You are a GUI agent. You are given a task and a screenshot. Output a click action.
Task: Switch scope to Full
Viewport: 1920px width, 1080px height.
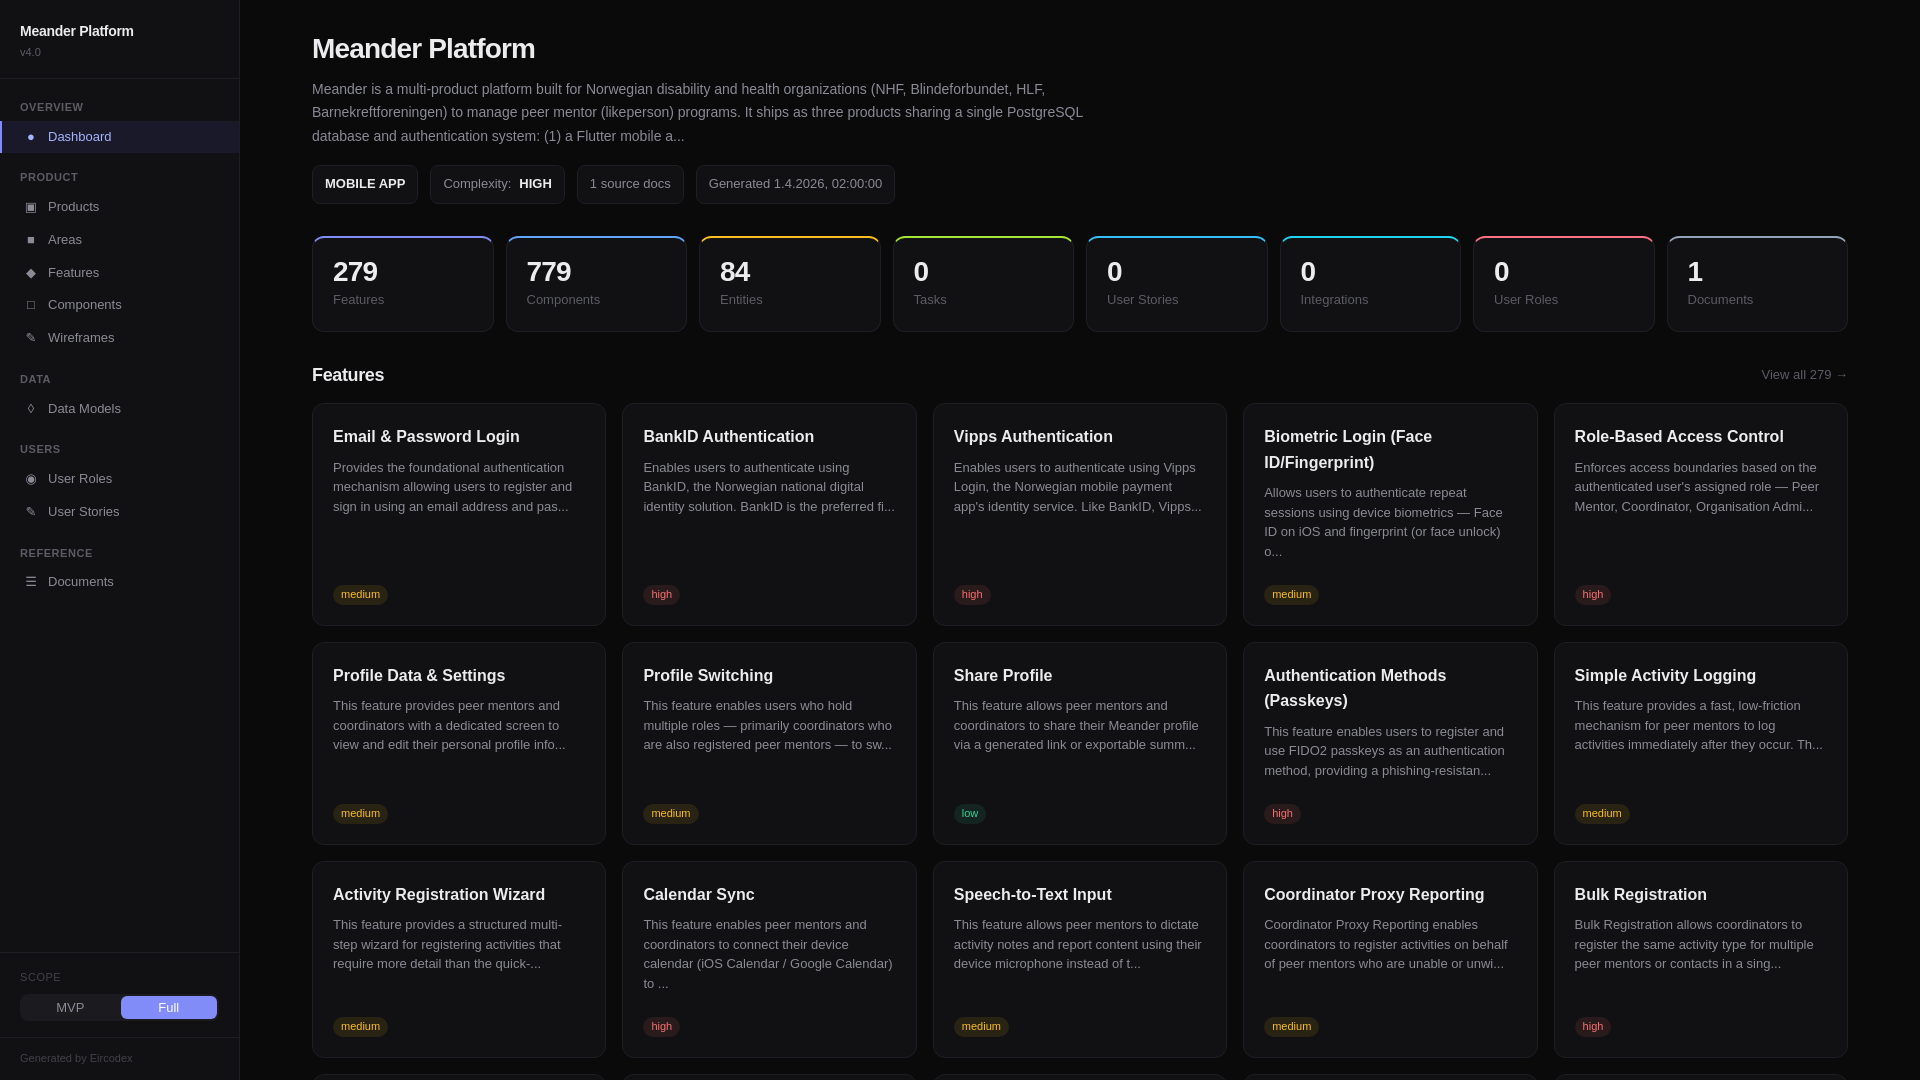click(169, 1007)
